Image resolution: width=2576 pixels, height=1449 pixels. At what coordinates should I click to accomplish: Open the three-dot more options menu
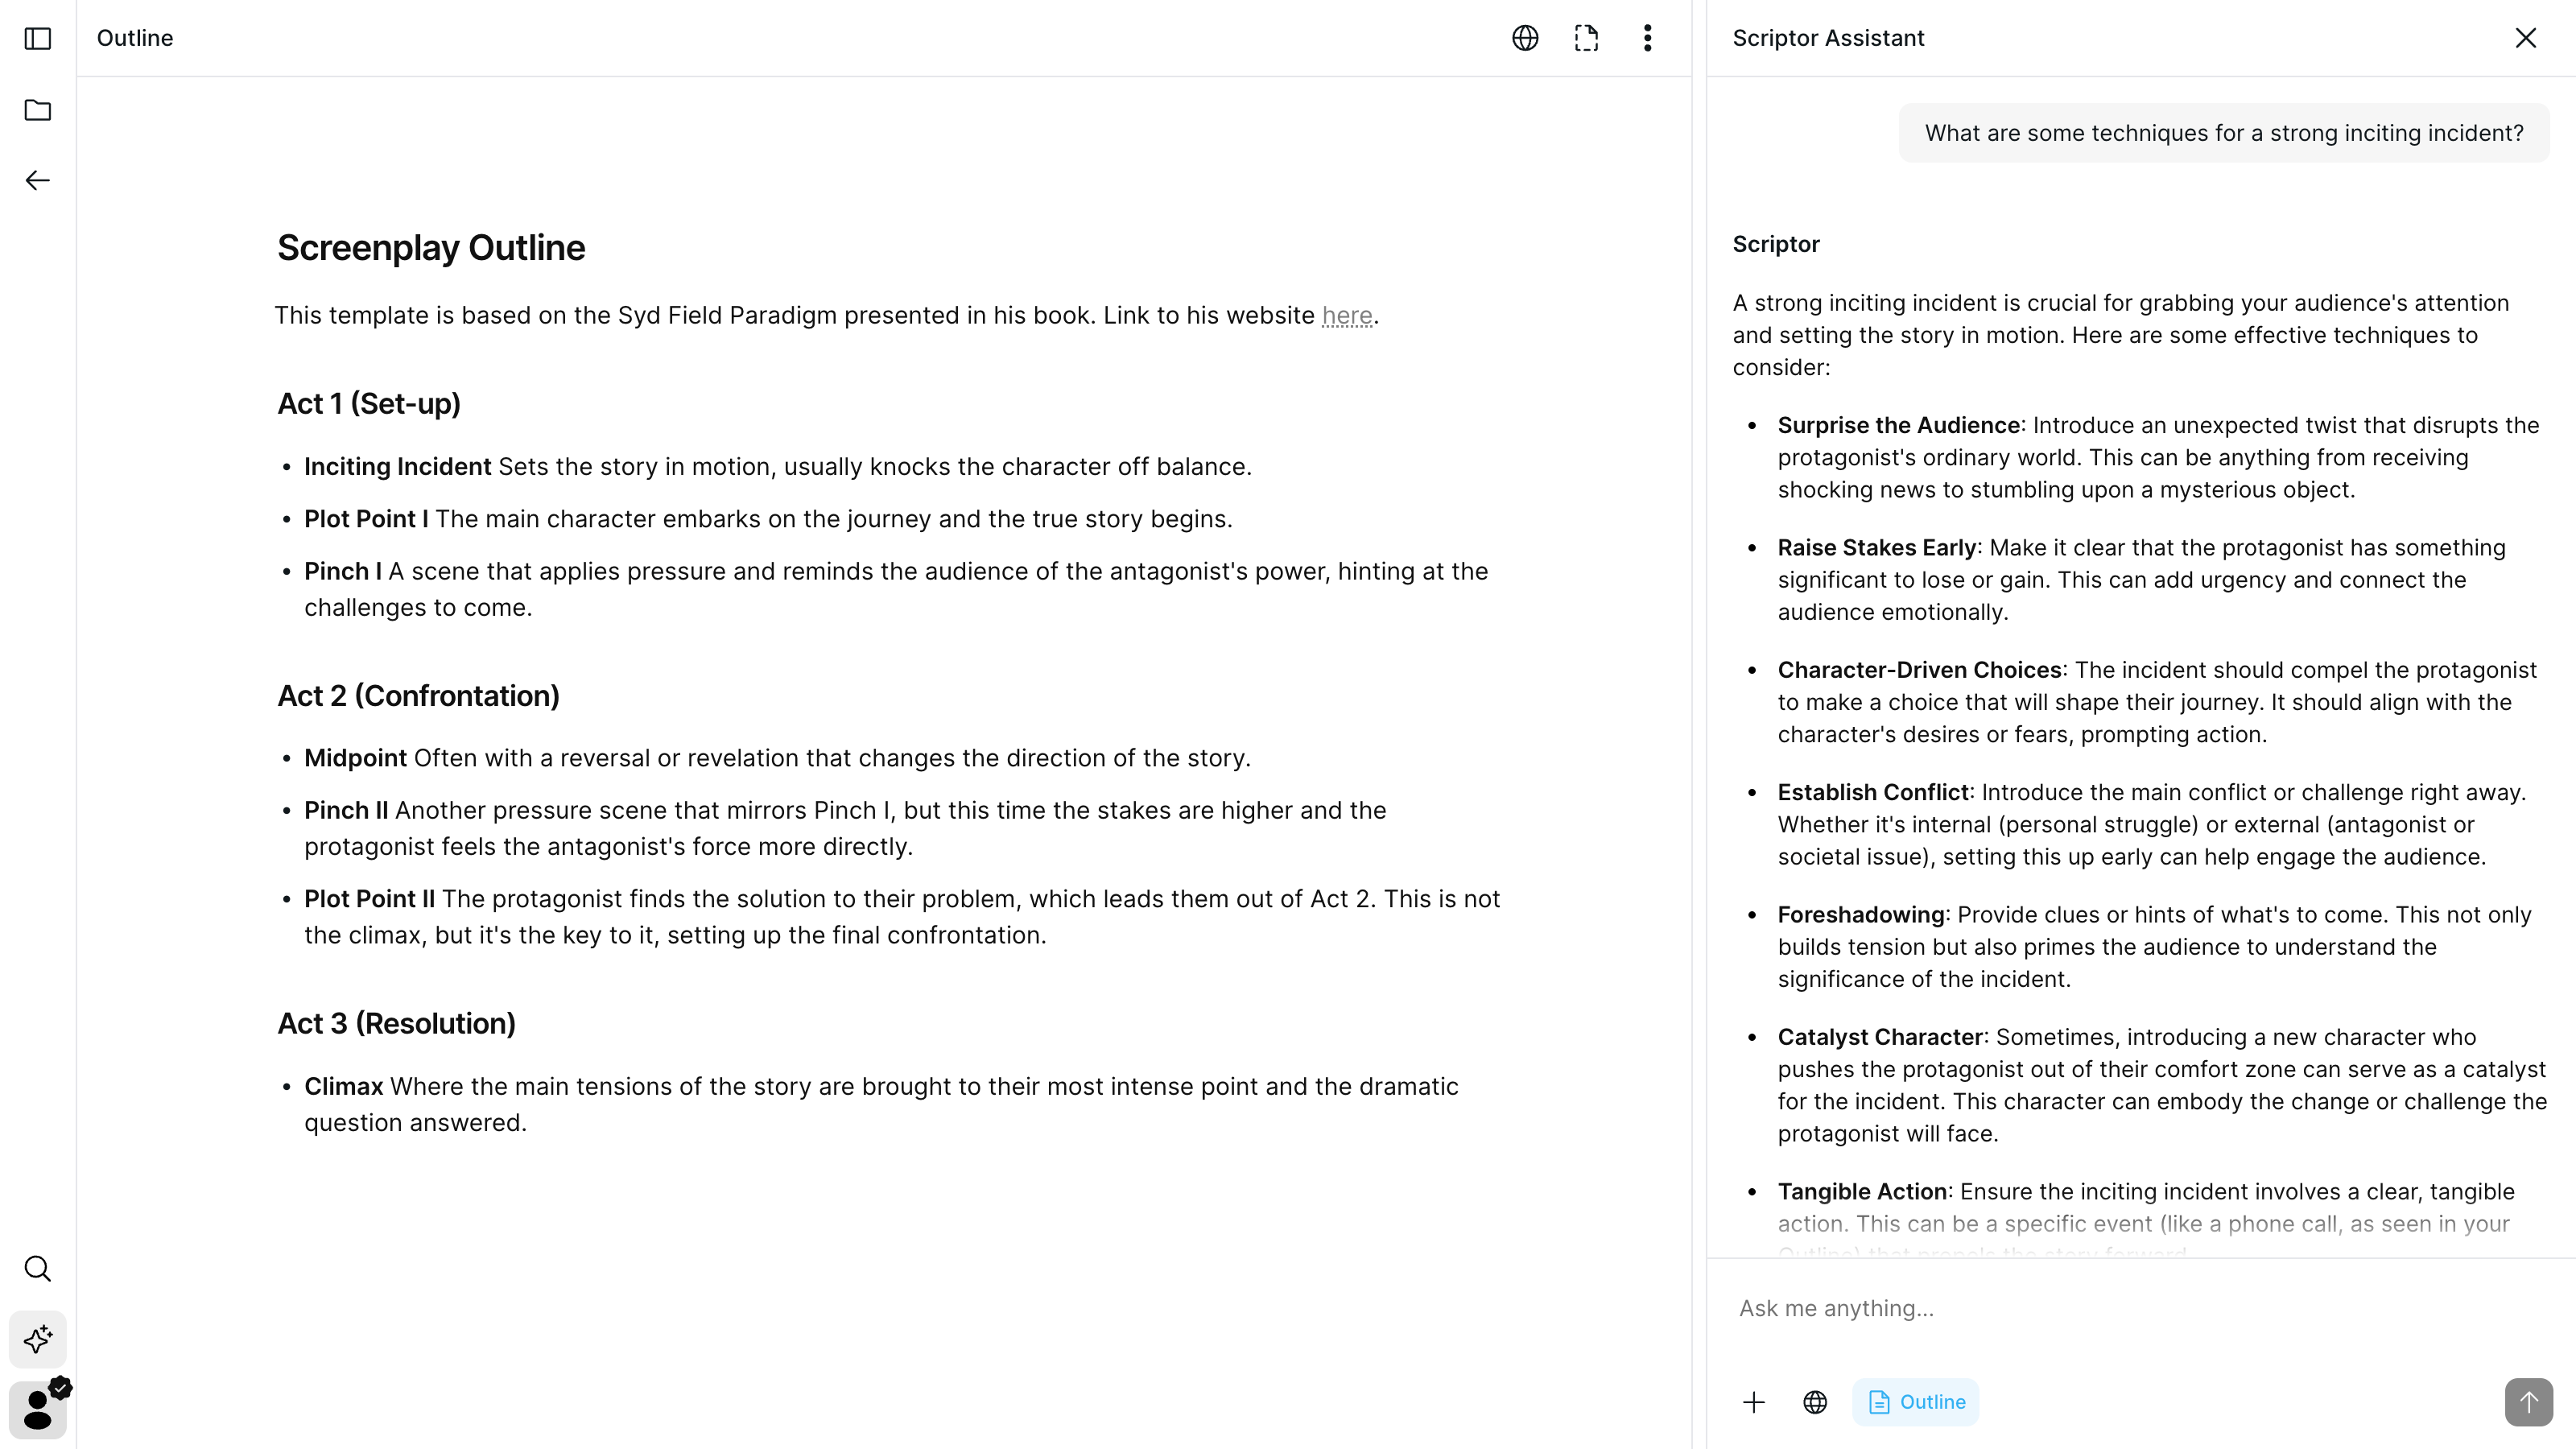click(x=1647, y=38)
